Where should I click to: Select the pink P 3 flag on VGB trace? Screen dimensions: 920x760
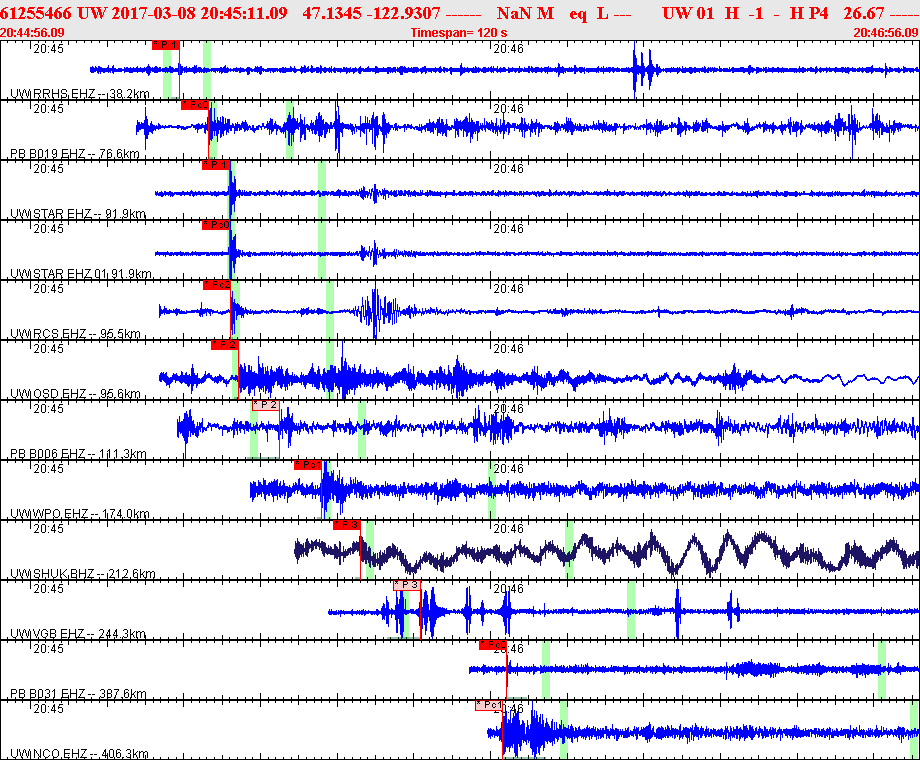[407, 585]
